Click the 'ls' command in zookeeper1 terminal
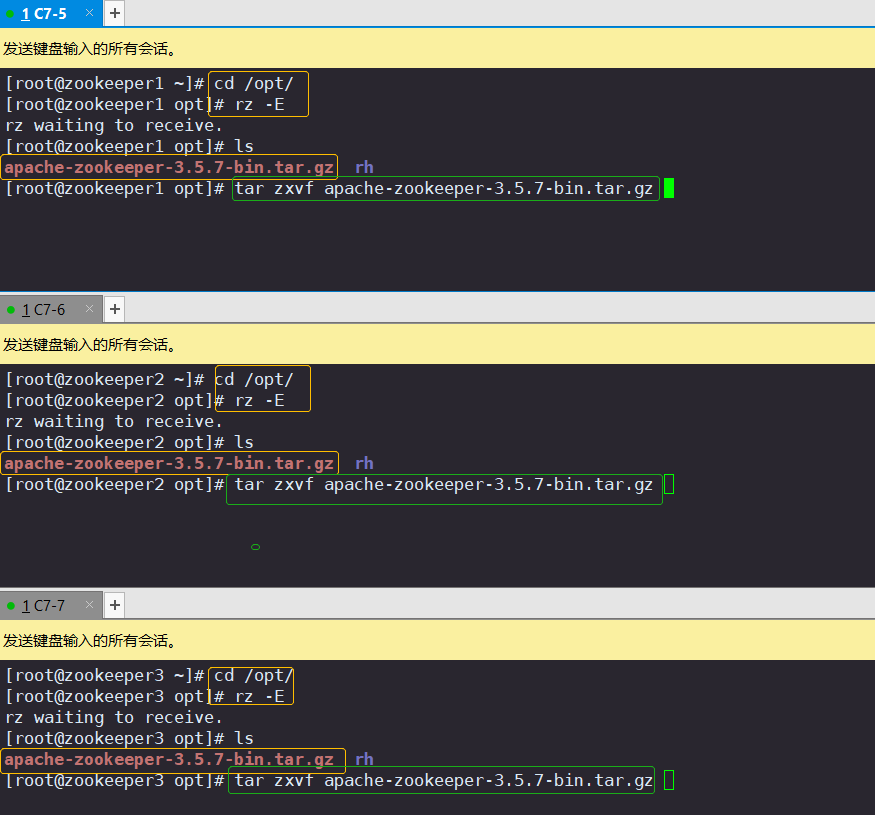 (x=244, y=146)
